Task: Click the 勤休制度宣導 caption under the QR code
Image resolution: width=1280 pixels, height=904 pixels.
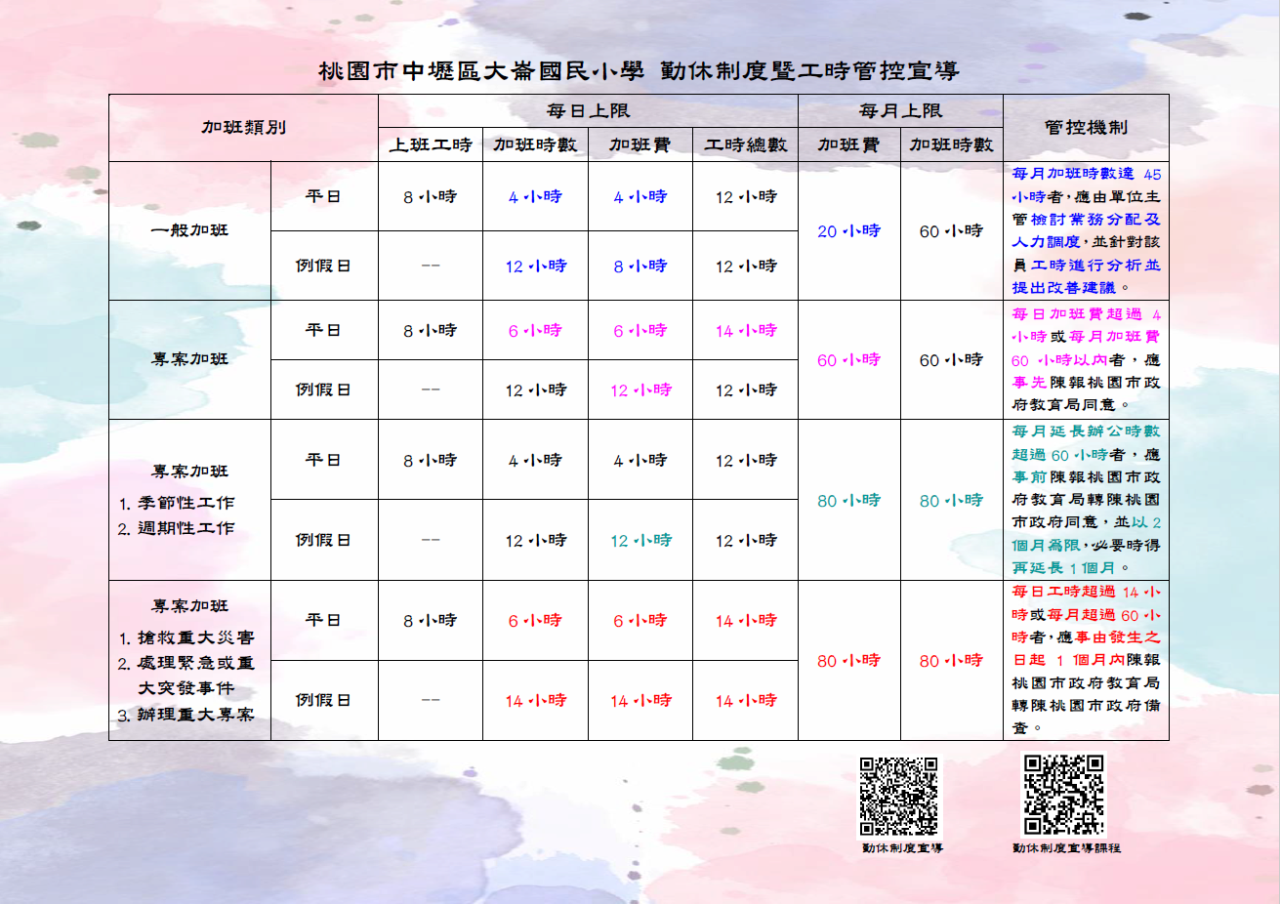Action: [x=903, y=848]
